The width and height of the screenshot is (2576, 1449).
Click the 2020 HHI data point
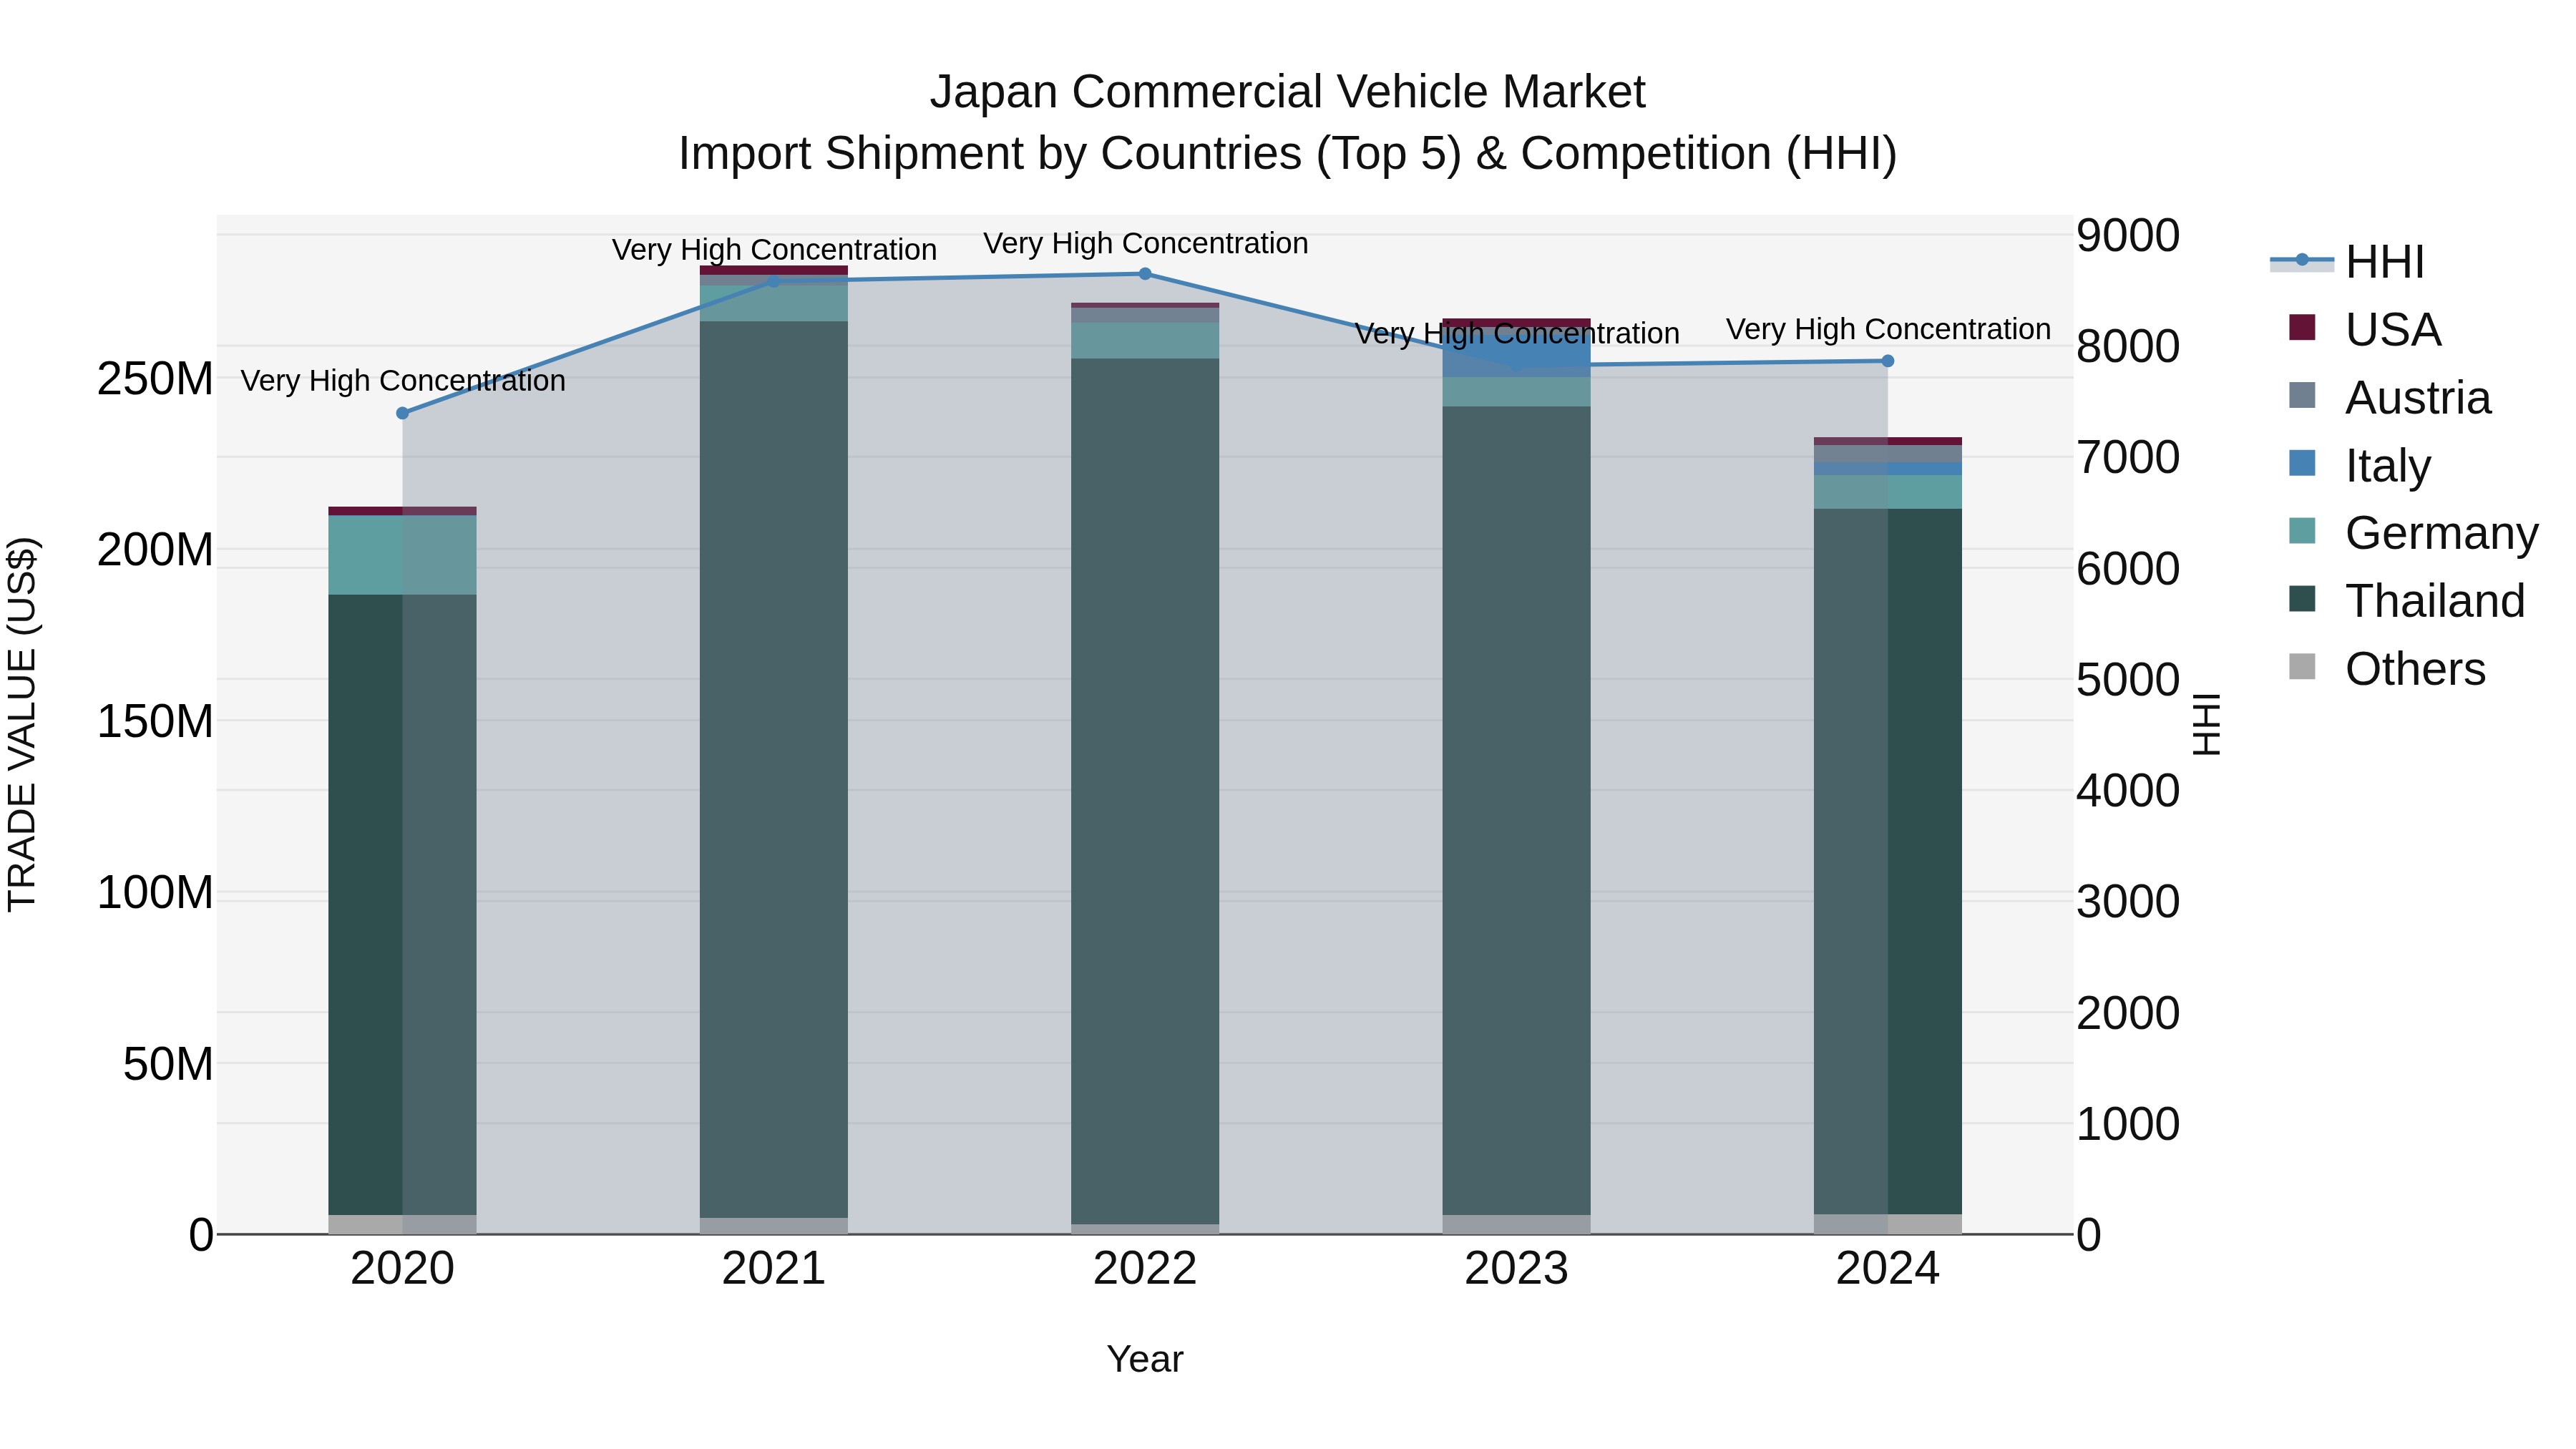click(x=402, y=413)
